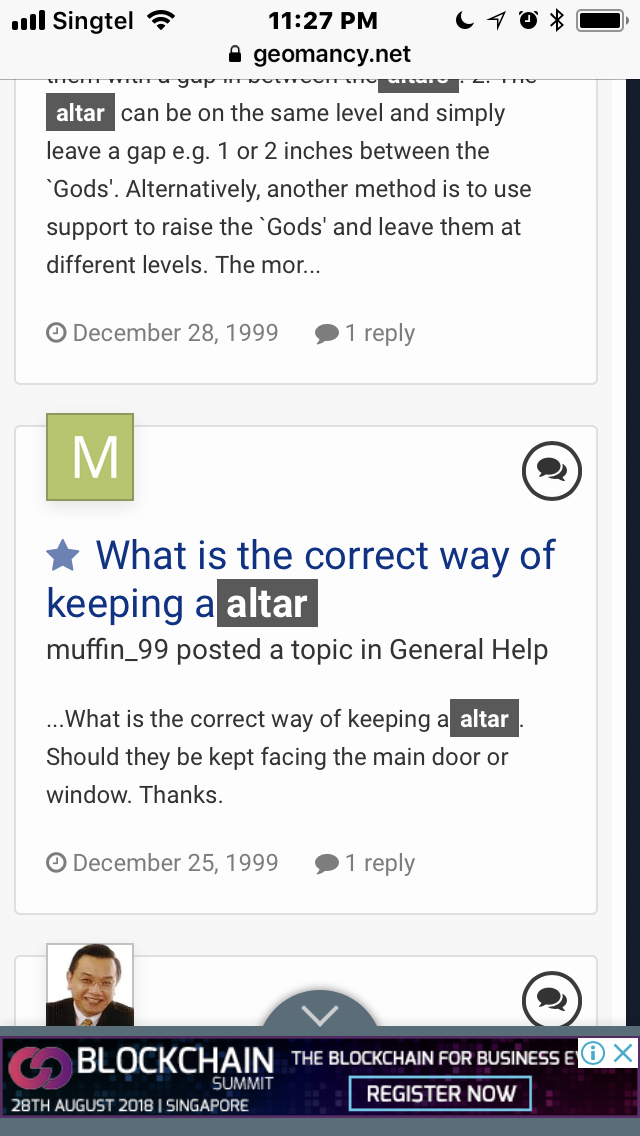
Task: Tap the green M avatar icon
Action: (90, 457)
